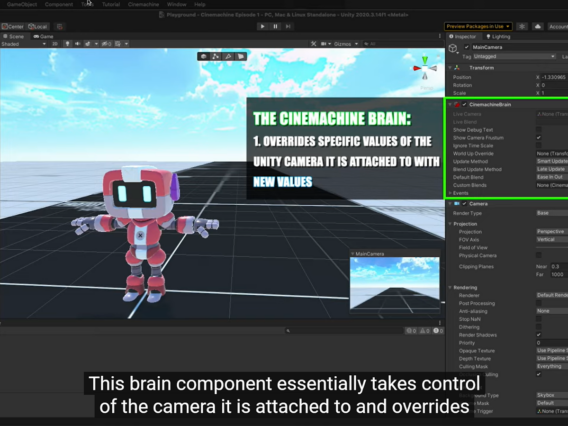Enable Stop NaN checkbox

(539, 319)
